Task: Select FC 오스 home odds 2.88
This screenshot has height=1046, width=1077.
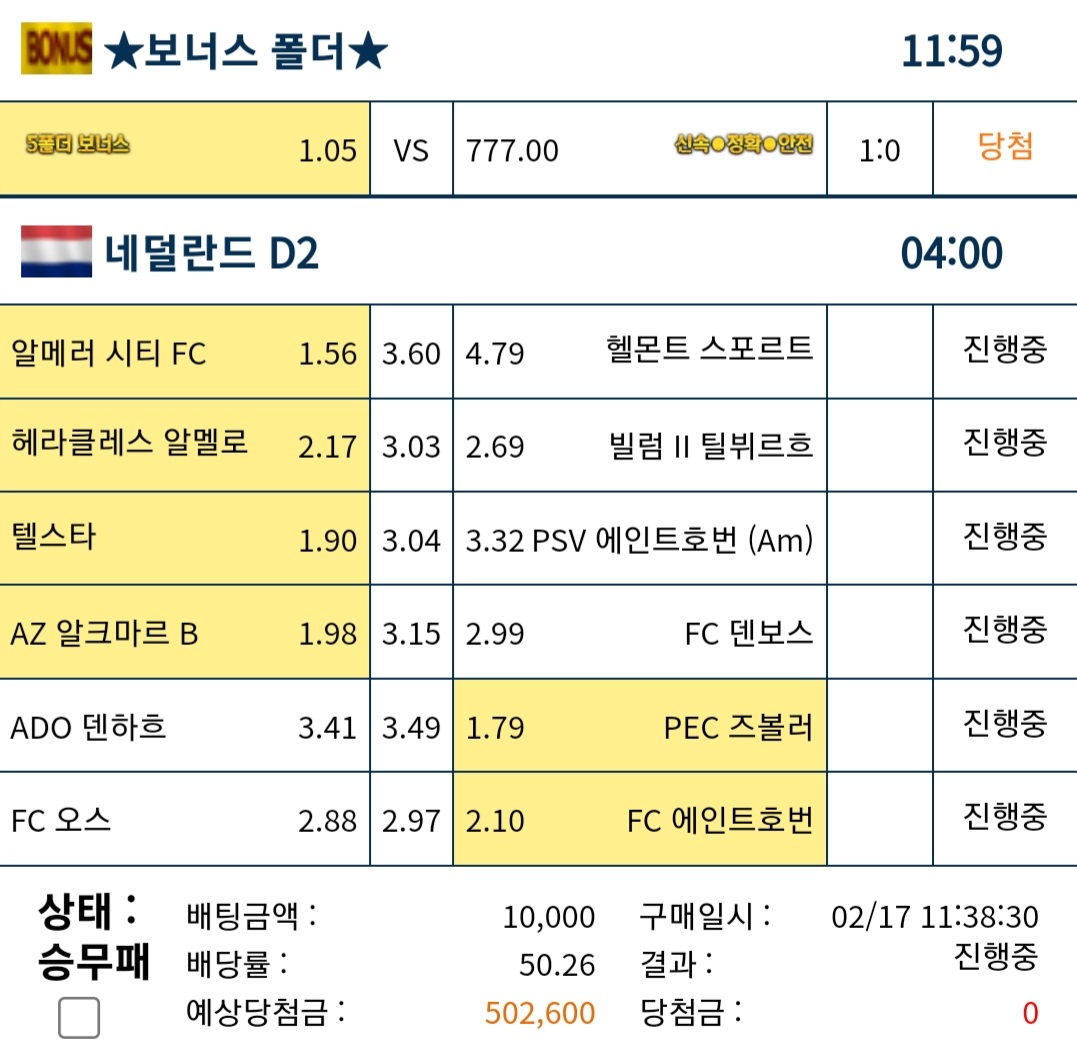Action: pyautogui.click(x=185, y=819)
